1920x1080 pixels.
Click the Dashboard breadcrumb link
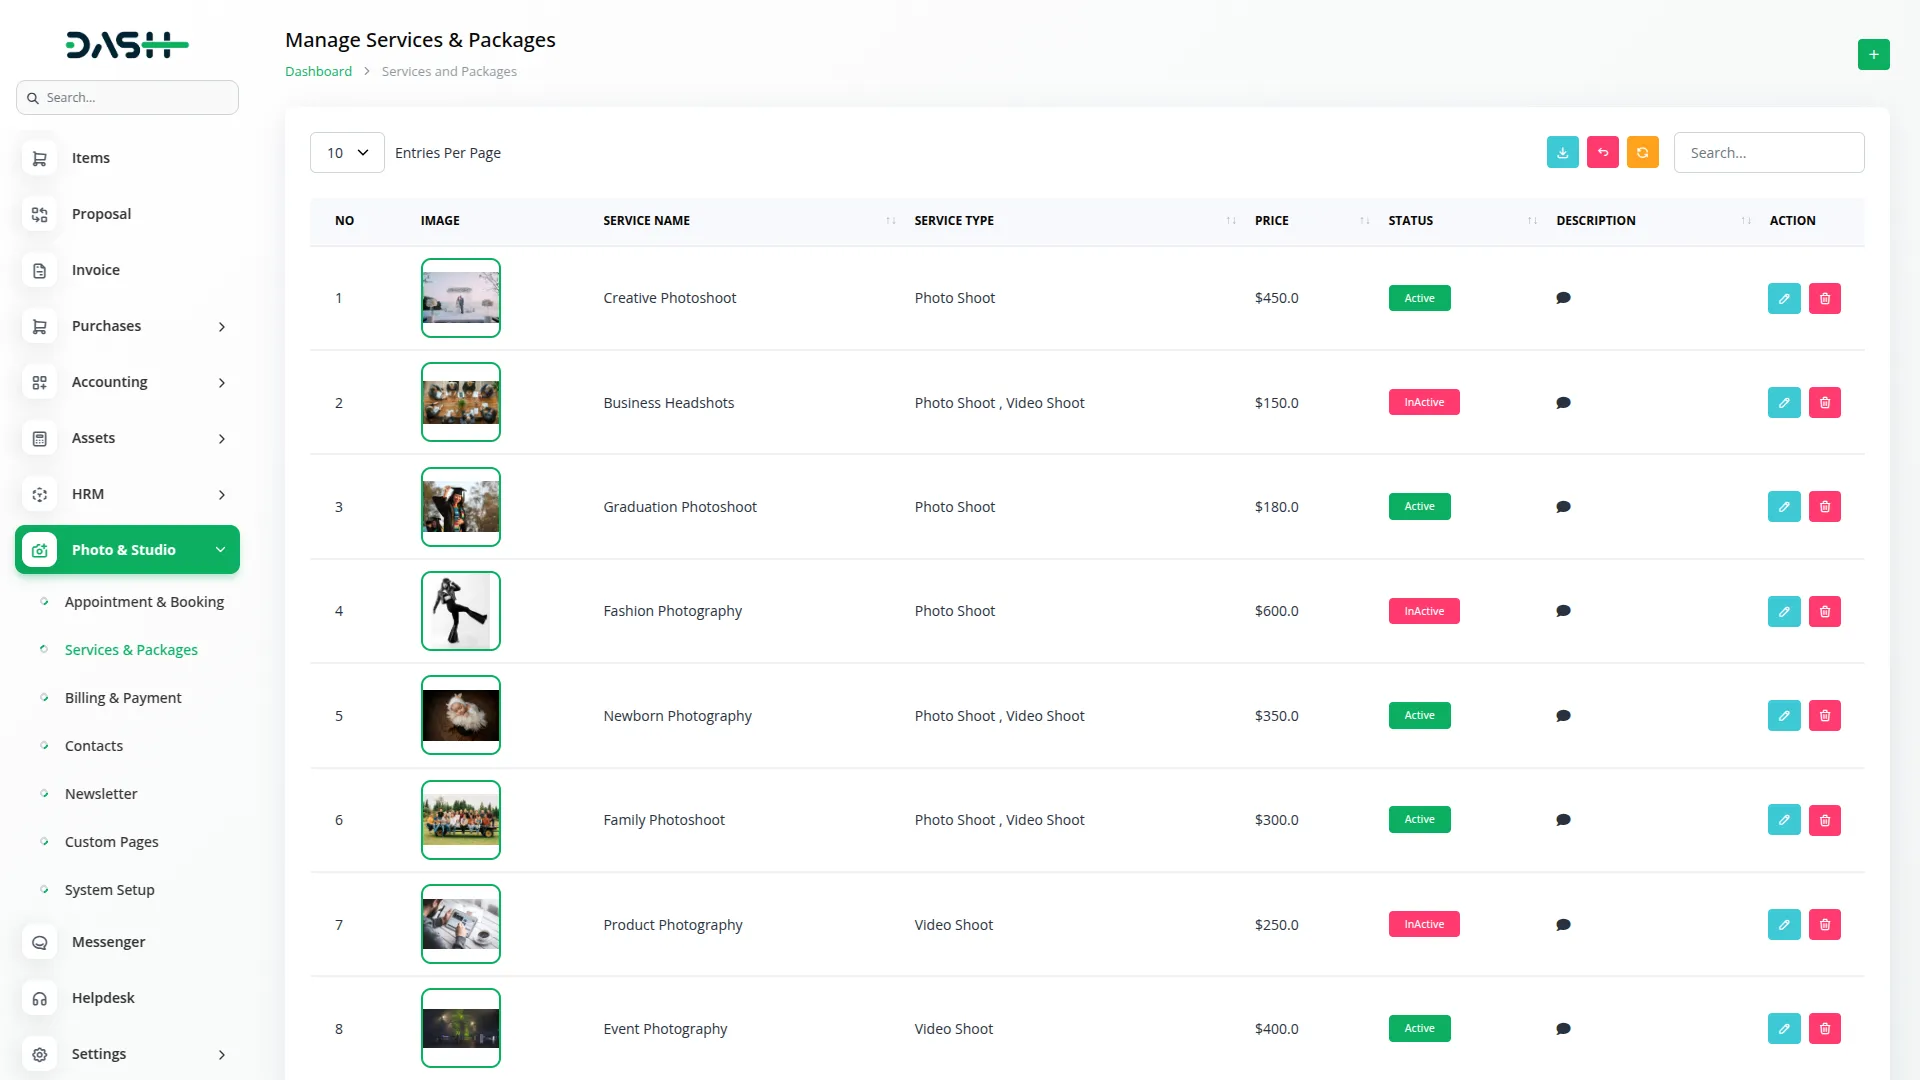coord(318,71)
